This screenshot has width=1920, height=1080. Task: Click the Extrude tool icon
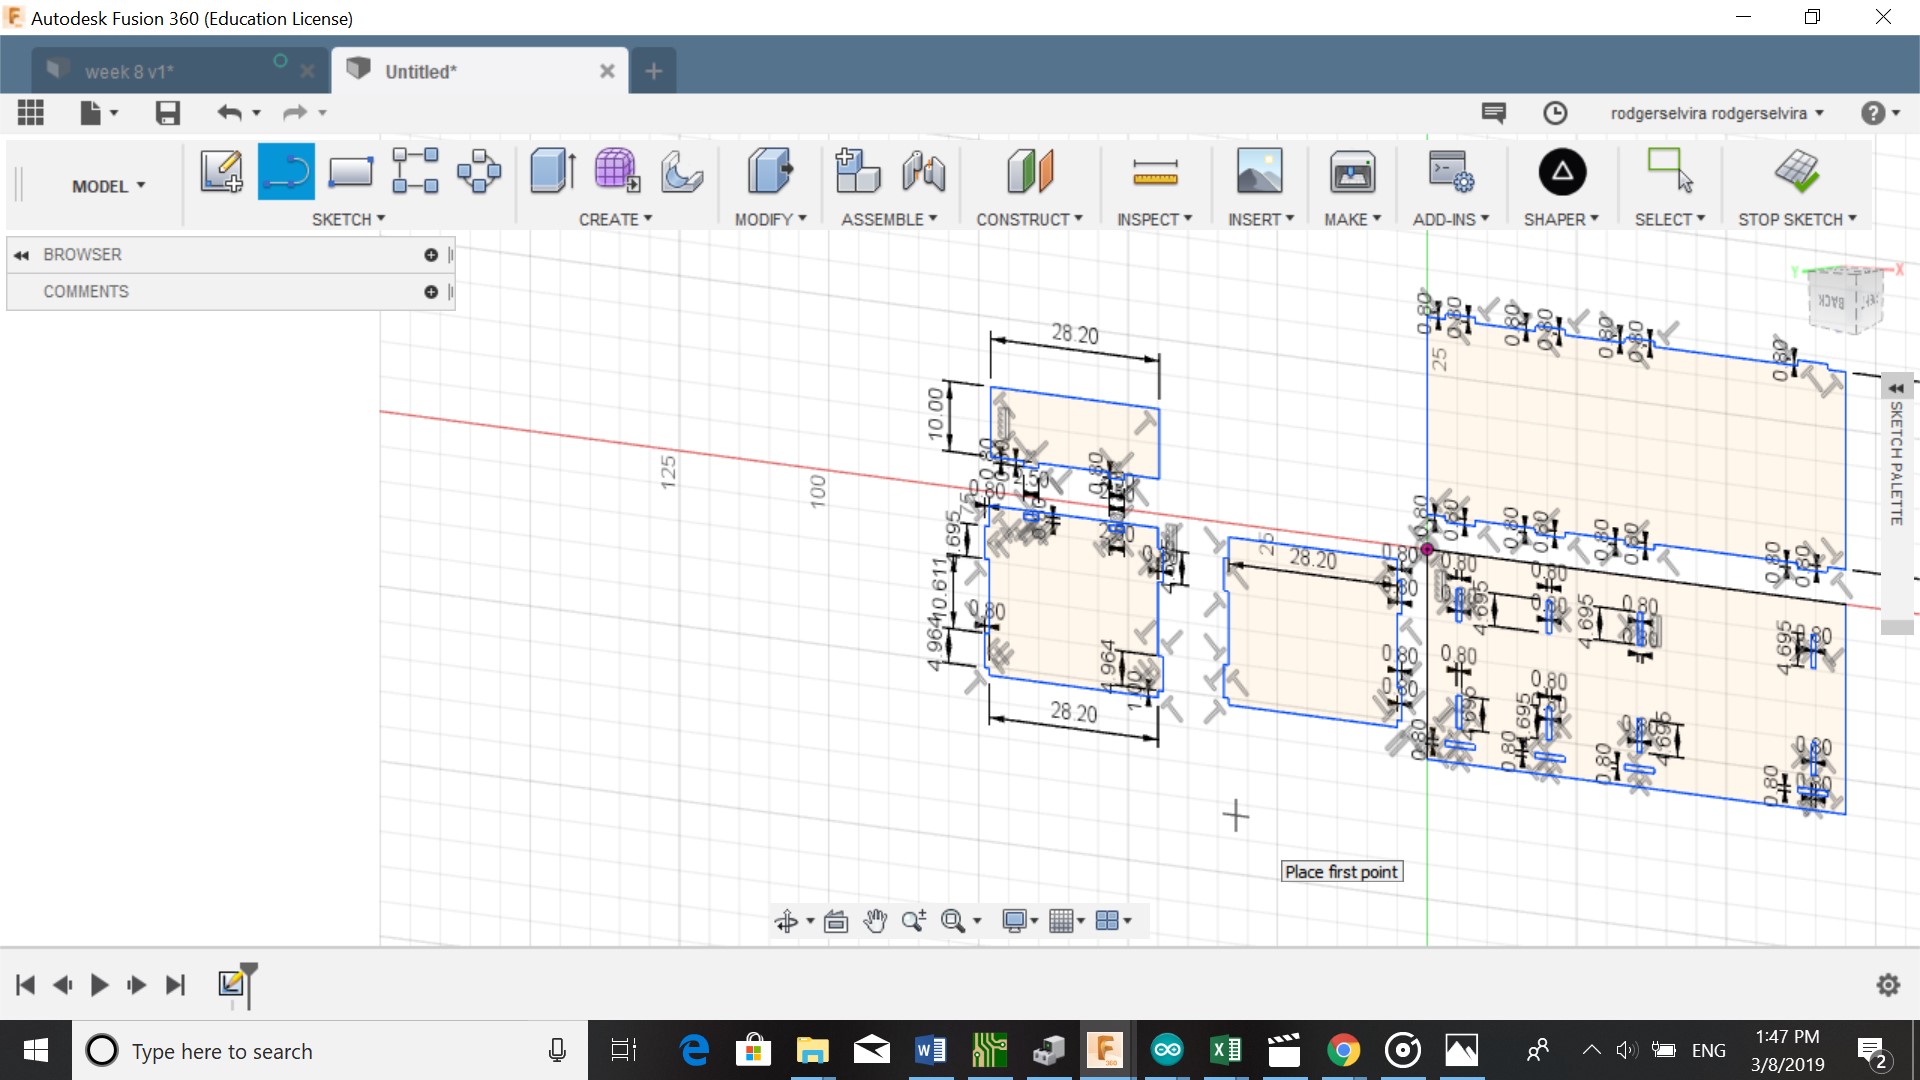click(x=551, y=171)
